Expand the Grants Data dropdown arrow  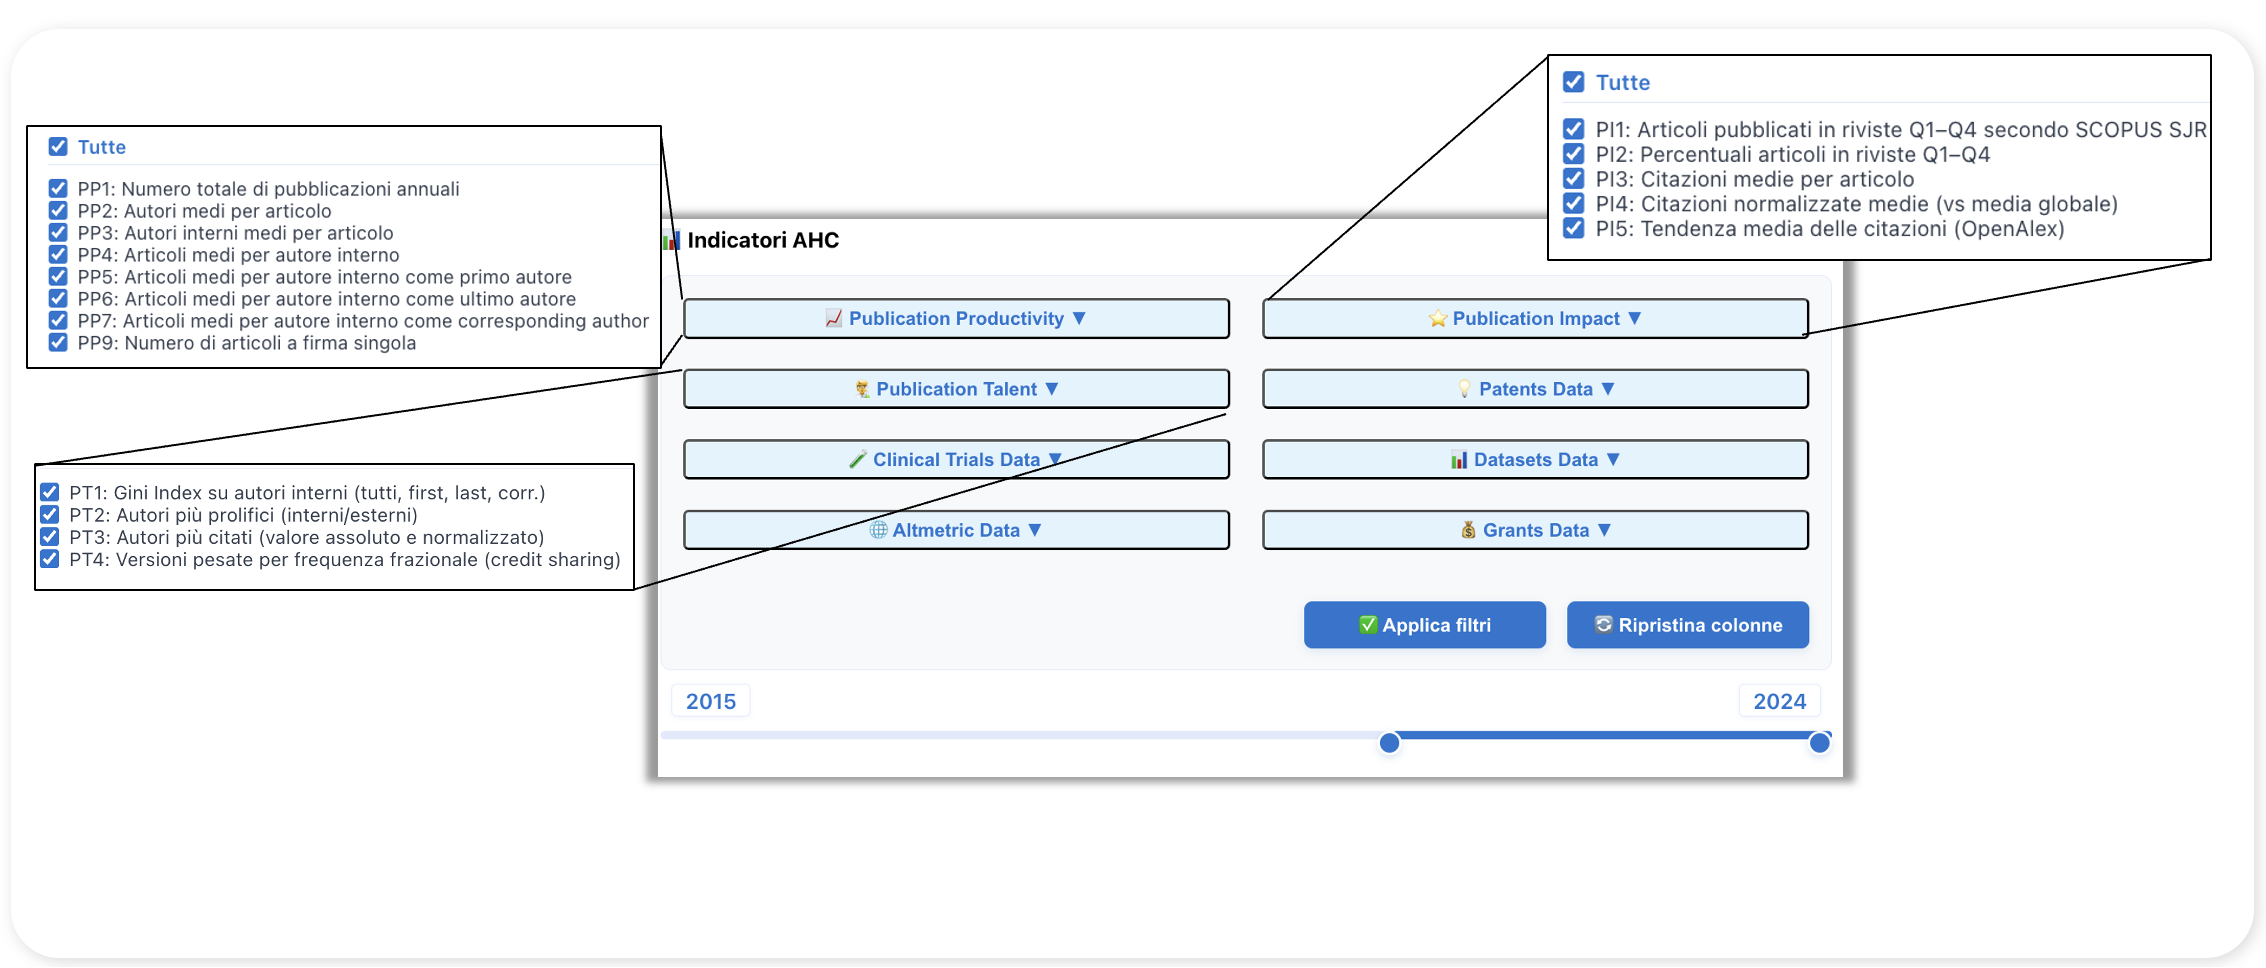pos(1604,530)
